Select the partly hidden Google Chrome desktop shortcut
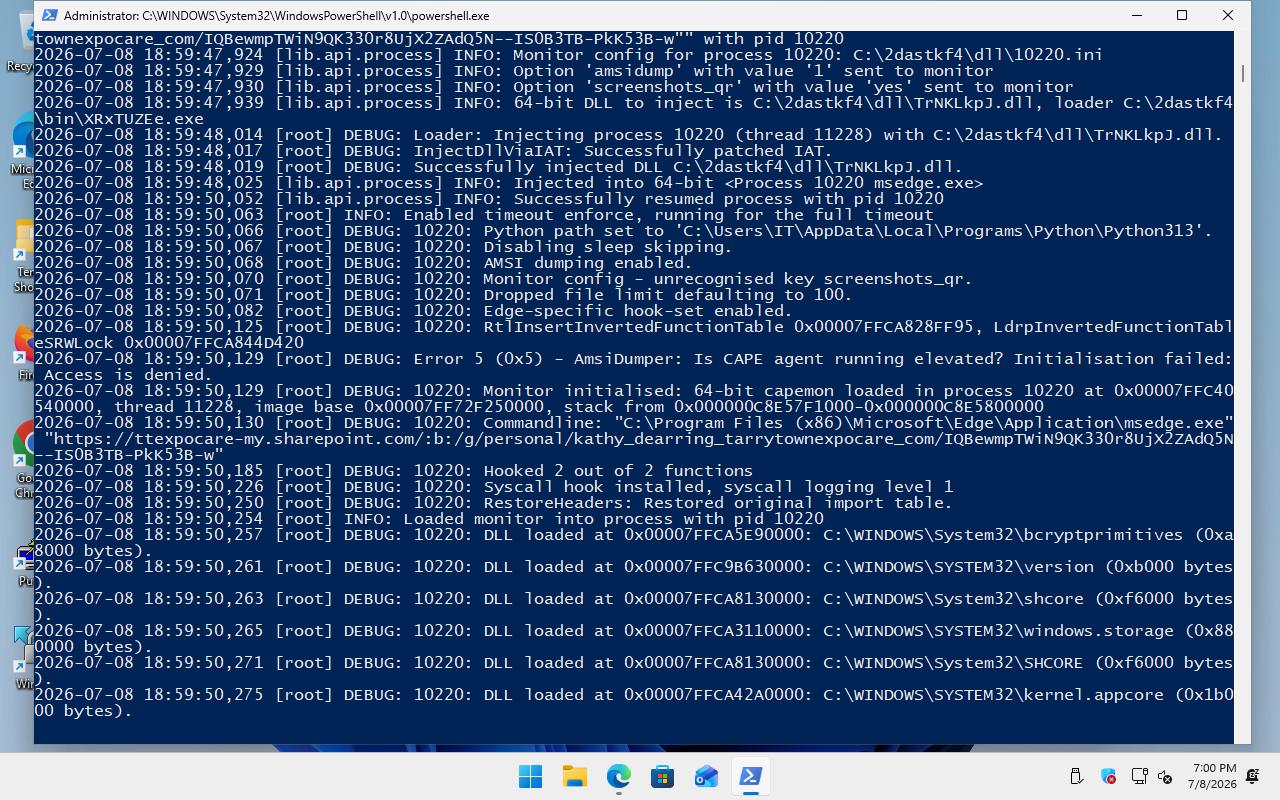 (23, 458)
